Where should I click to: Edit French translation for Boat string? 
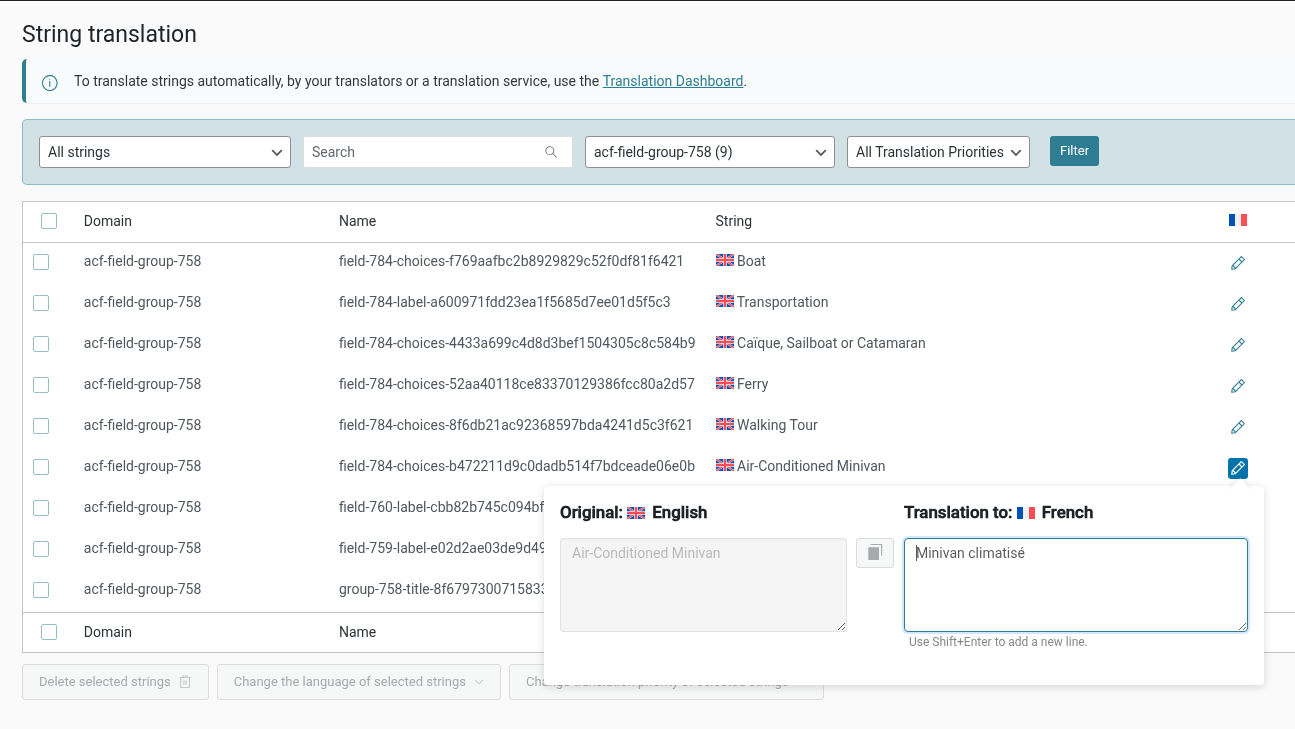[1237, 263]
